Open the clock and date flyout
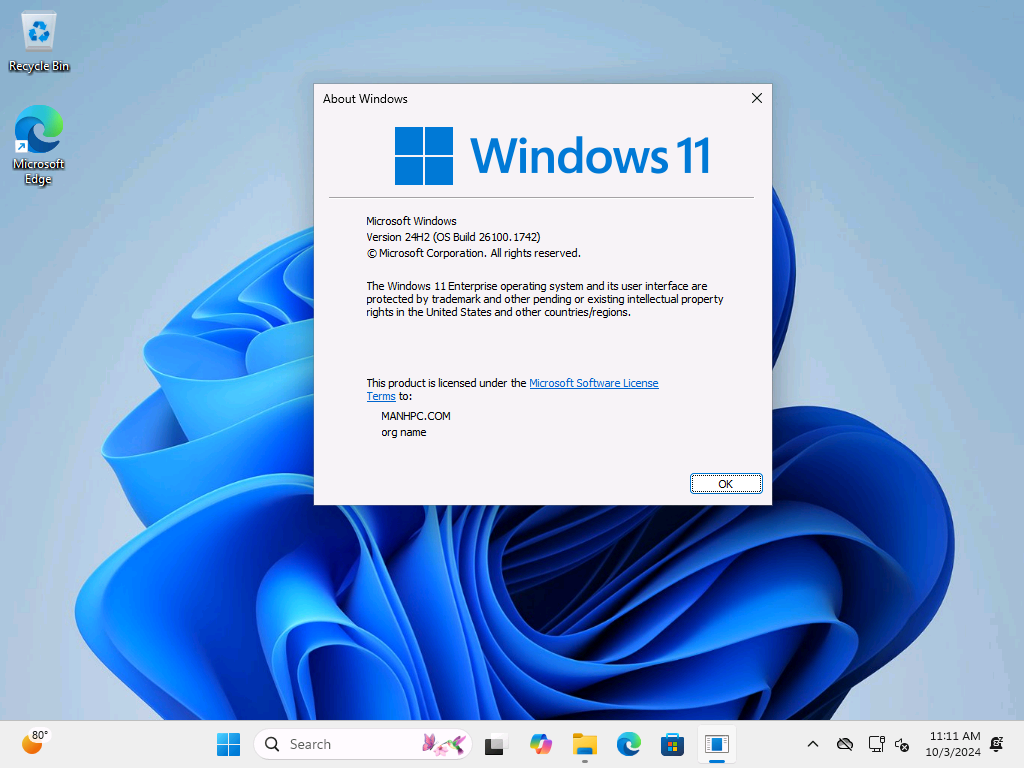Image resolution: width=1024 pixels, height=768 pixels. [x=954, y=744]
